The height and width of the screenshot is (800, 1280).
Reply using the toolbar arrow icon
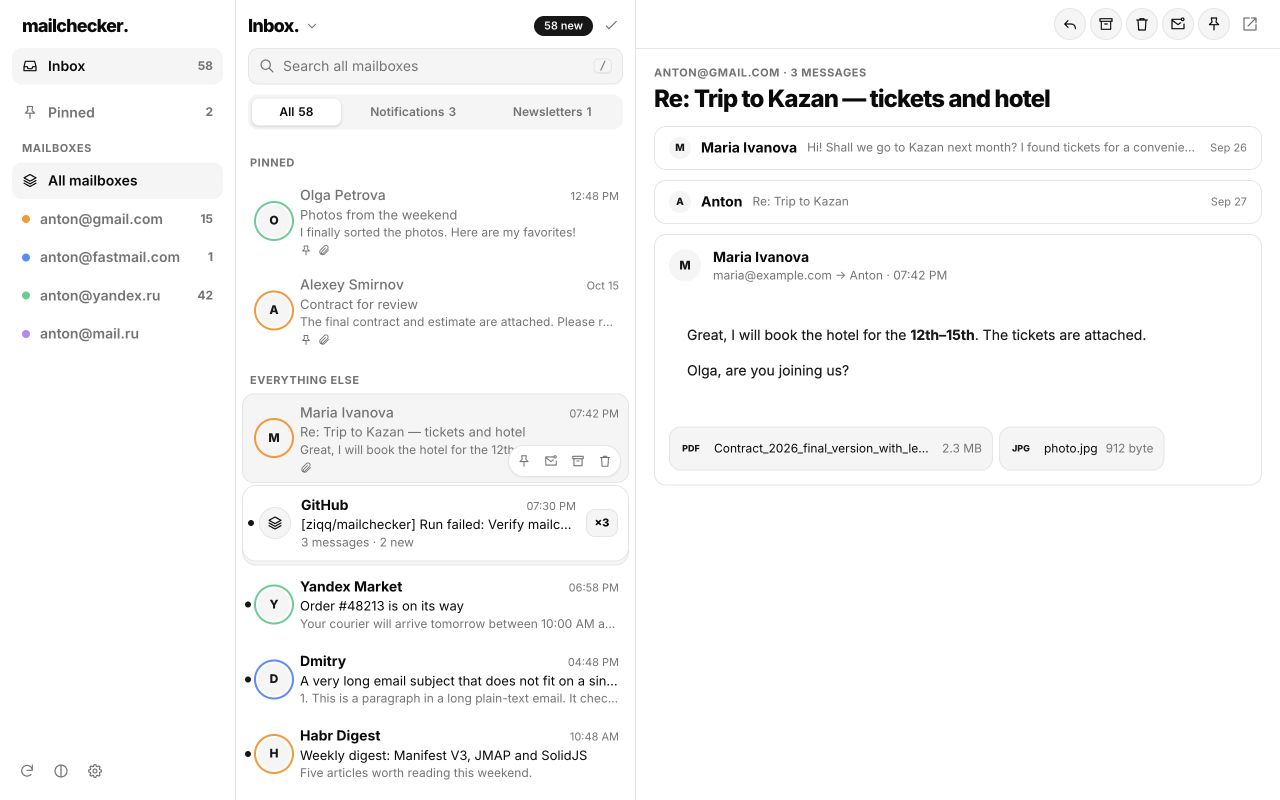pyautogui.click(x=1070, y=25)
